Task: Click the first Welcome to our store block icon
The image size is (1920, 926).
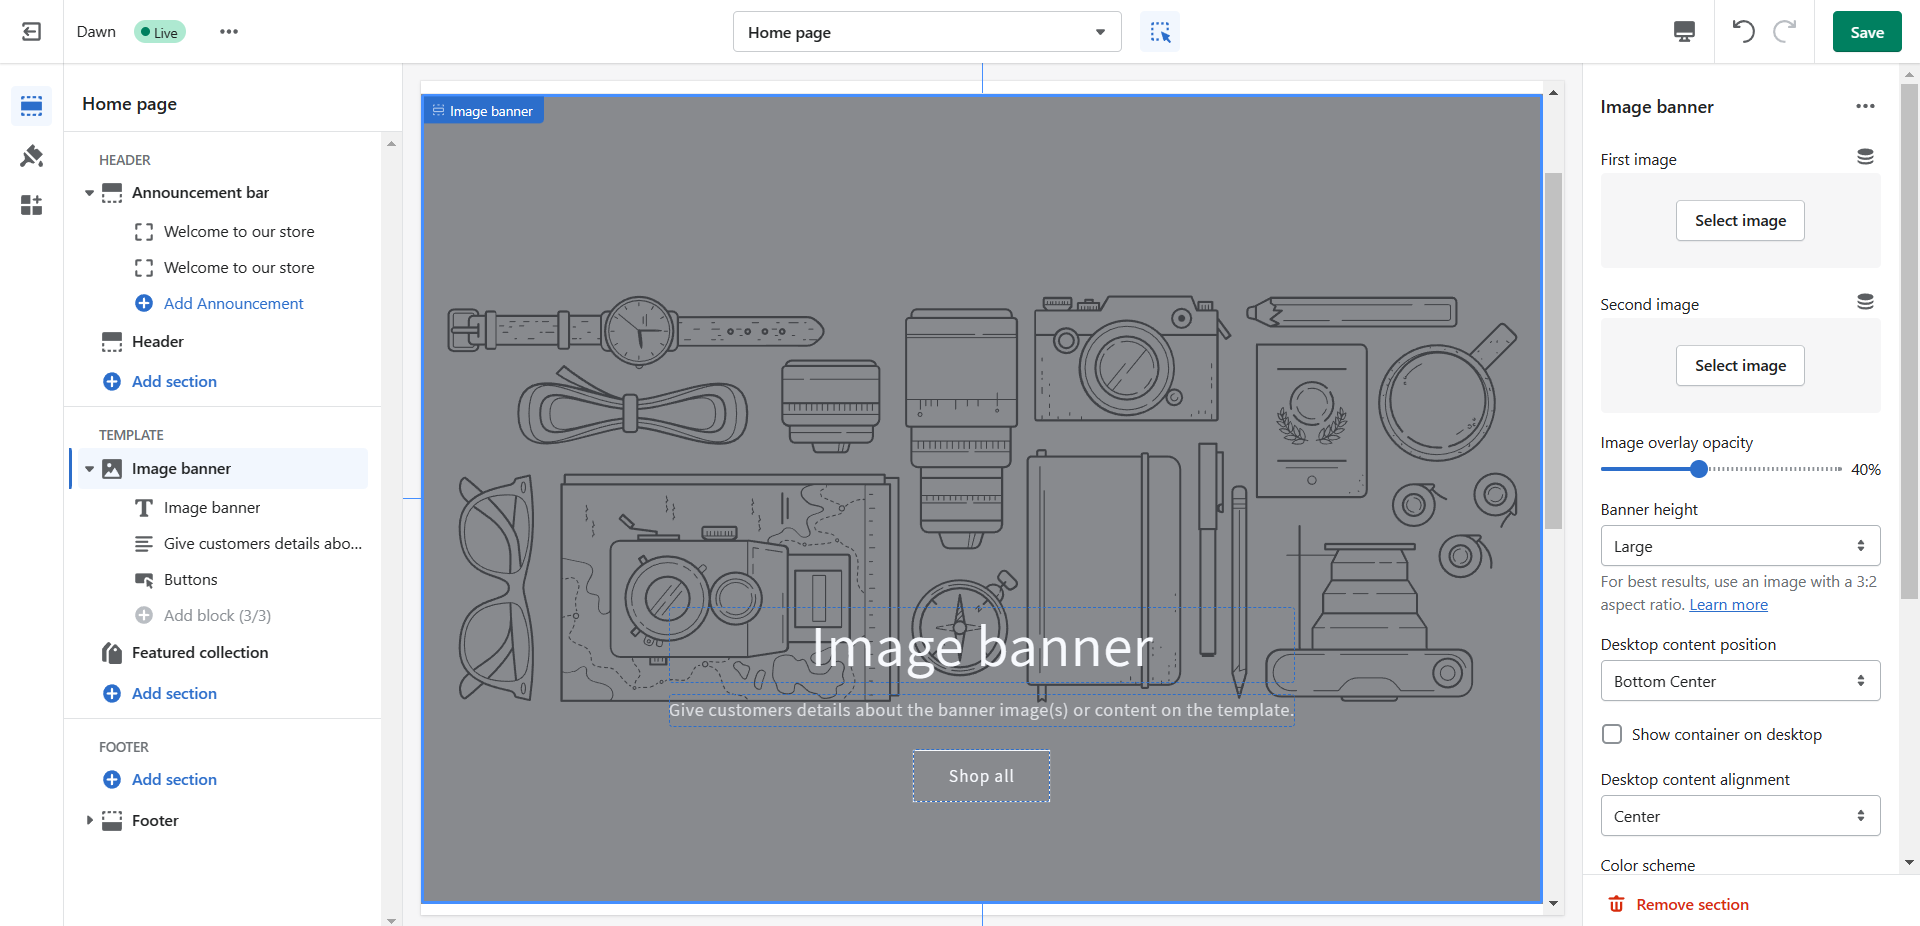Action: pos(144,232)
